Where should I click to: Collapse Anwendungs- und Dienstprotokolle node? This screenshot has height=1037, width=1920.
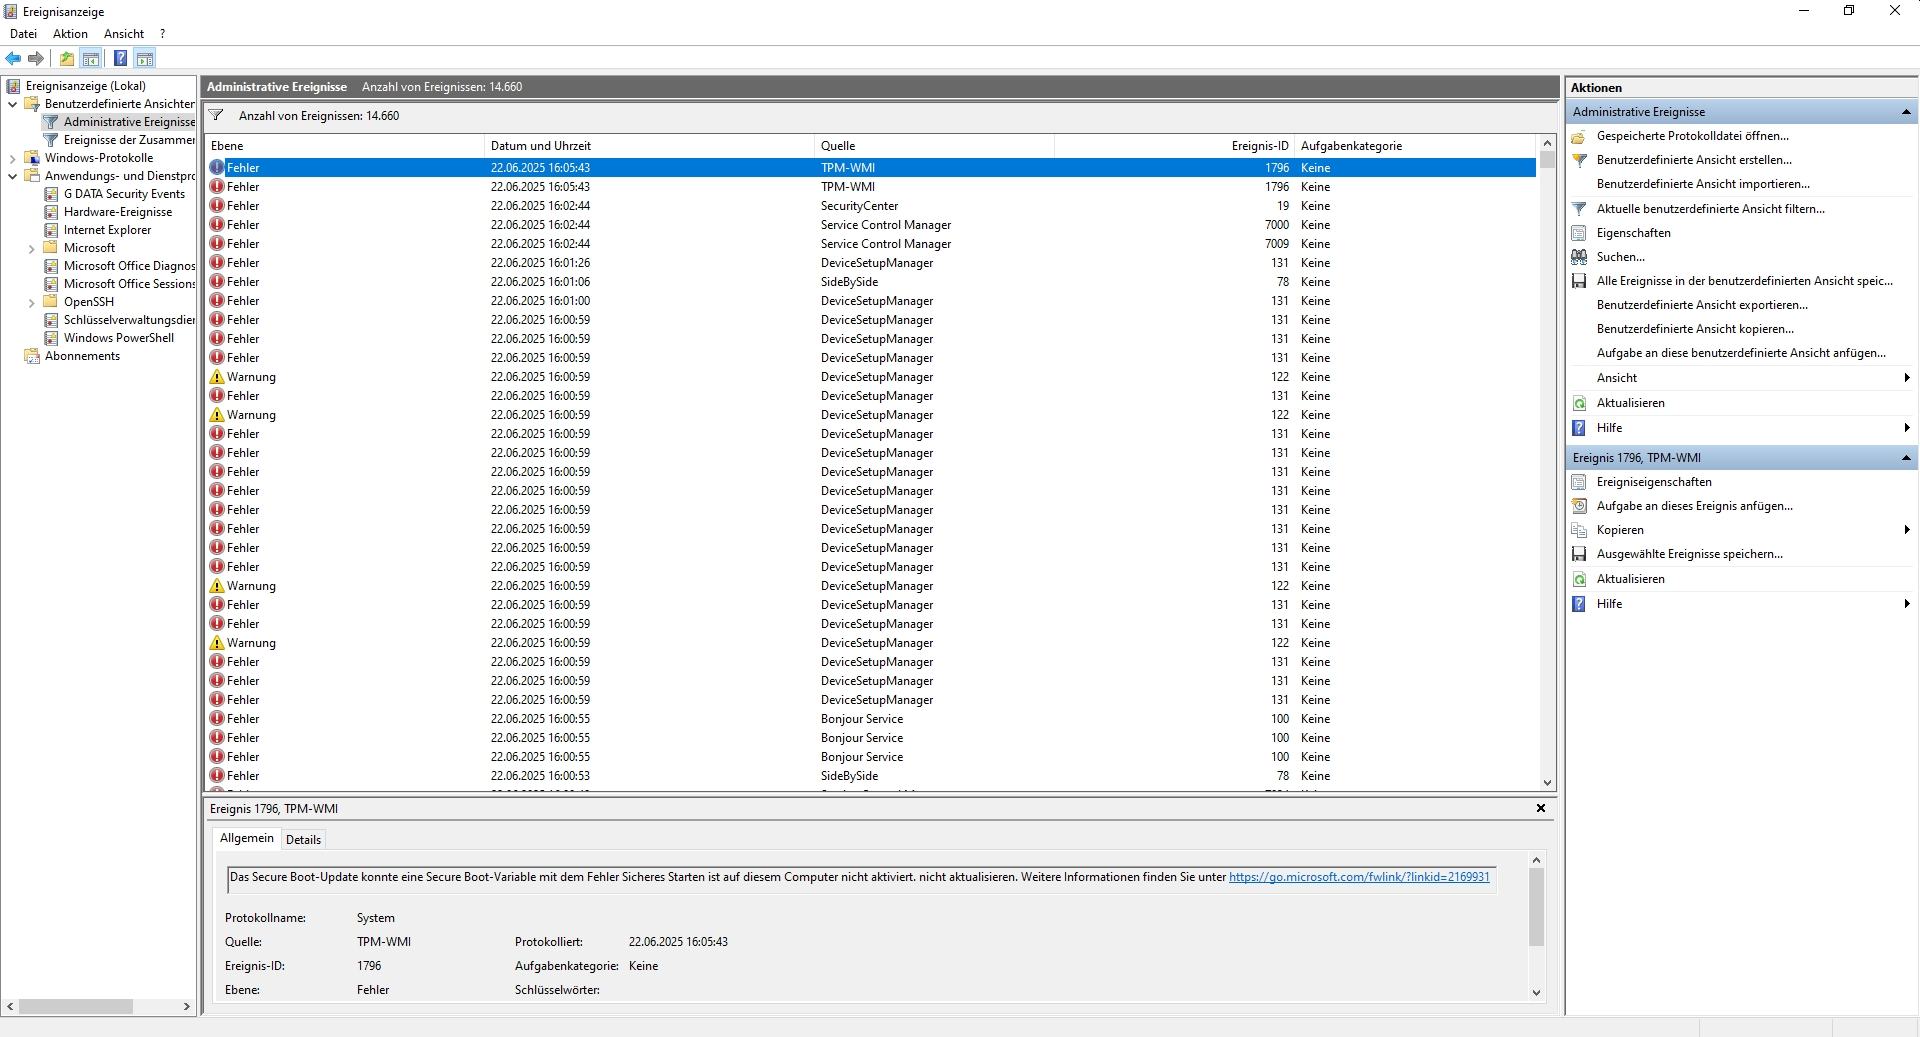point(12,176)
